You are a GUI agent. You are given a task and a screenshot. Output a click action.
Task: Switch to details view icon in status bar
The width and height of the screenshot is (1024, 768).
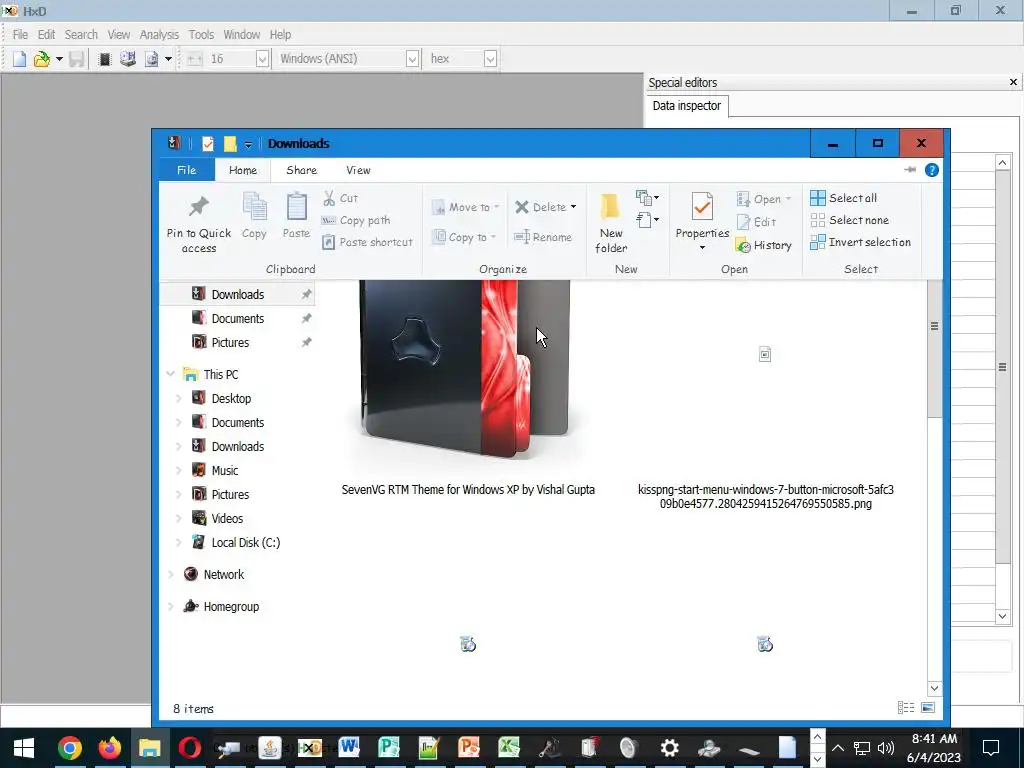pos(906,707)
